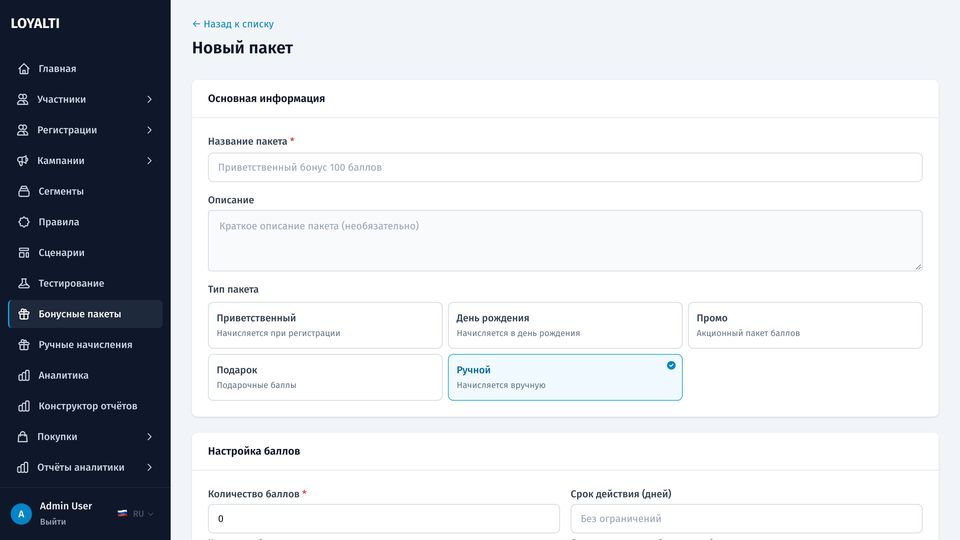The image size is (960, 540).
Task: Select the День рождения package type
Action: pos(565,325)
